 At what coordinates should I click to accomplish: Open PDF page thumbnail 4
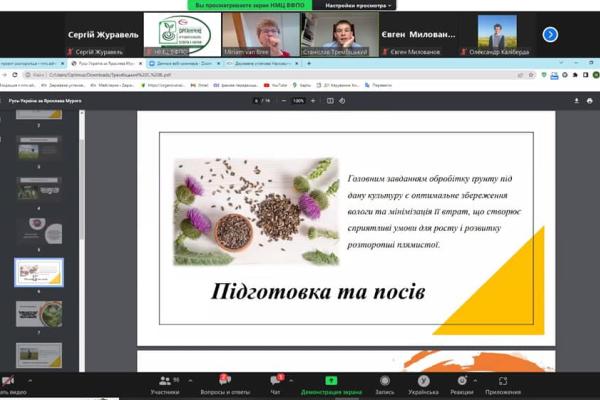[x=39, y=189]
